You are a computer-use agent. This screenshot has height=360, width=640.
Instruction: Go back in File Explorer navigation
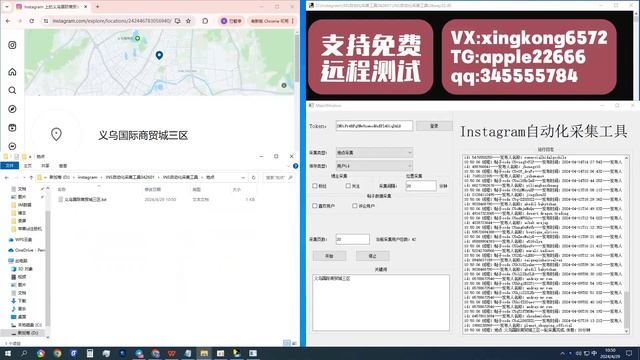[x=7, y=178]
